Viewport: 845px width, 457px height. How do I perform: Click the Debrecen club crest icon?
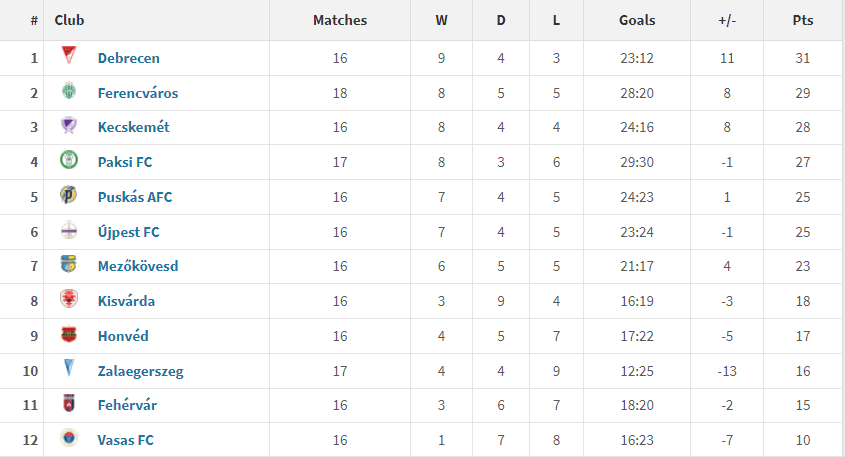(69, 55)
